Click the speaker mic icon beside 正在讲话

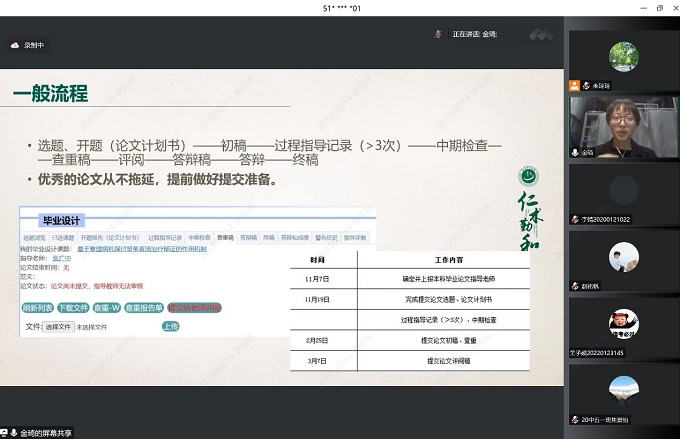coord(438,34)
